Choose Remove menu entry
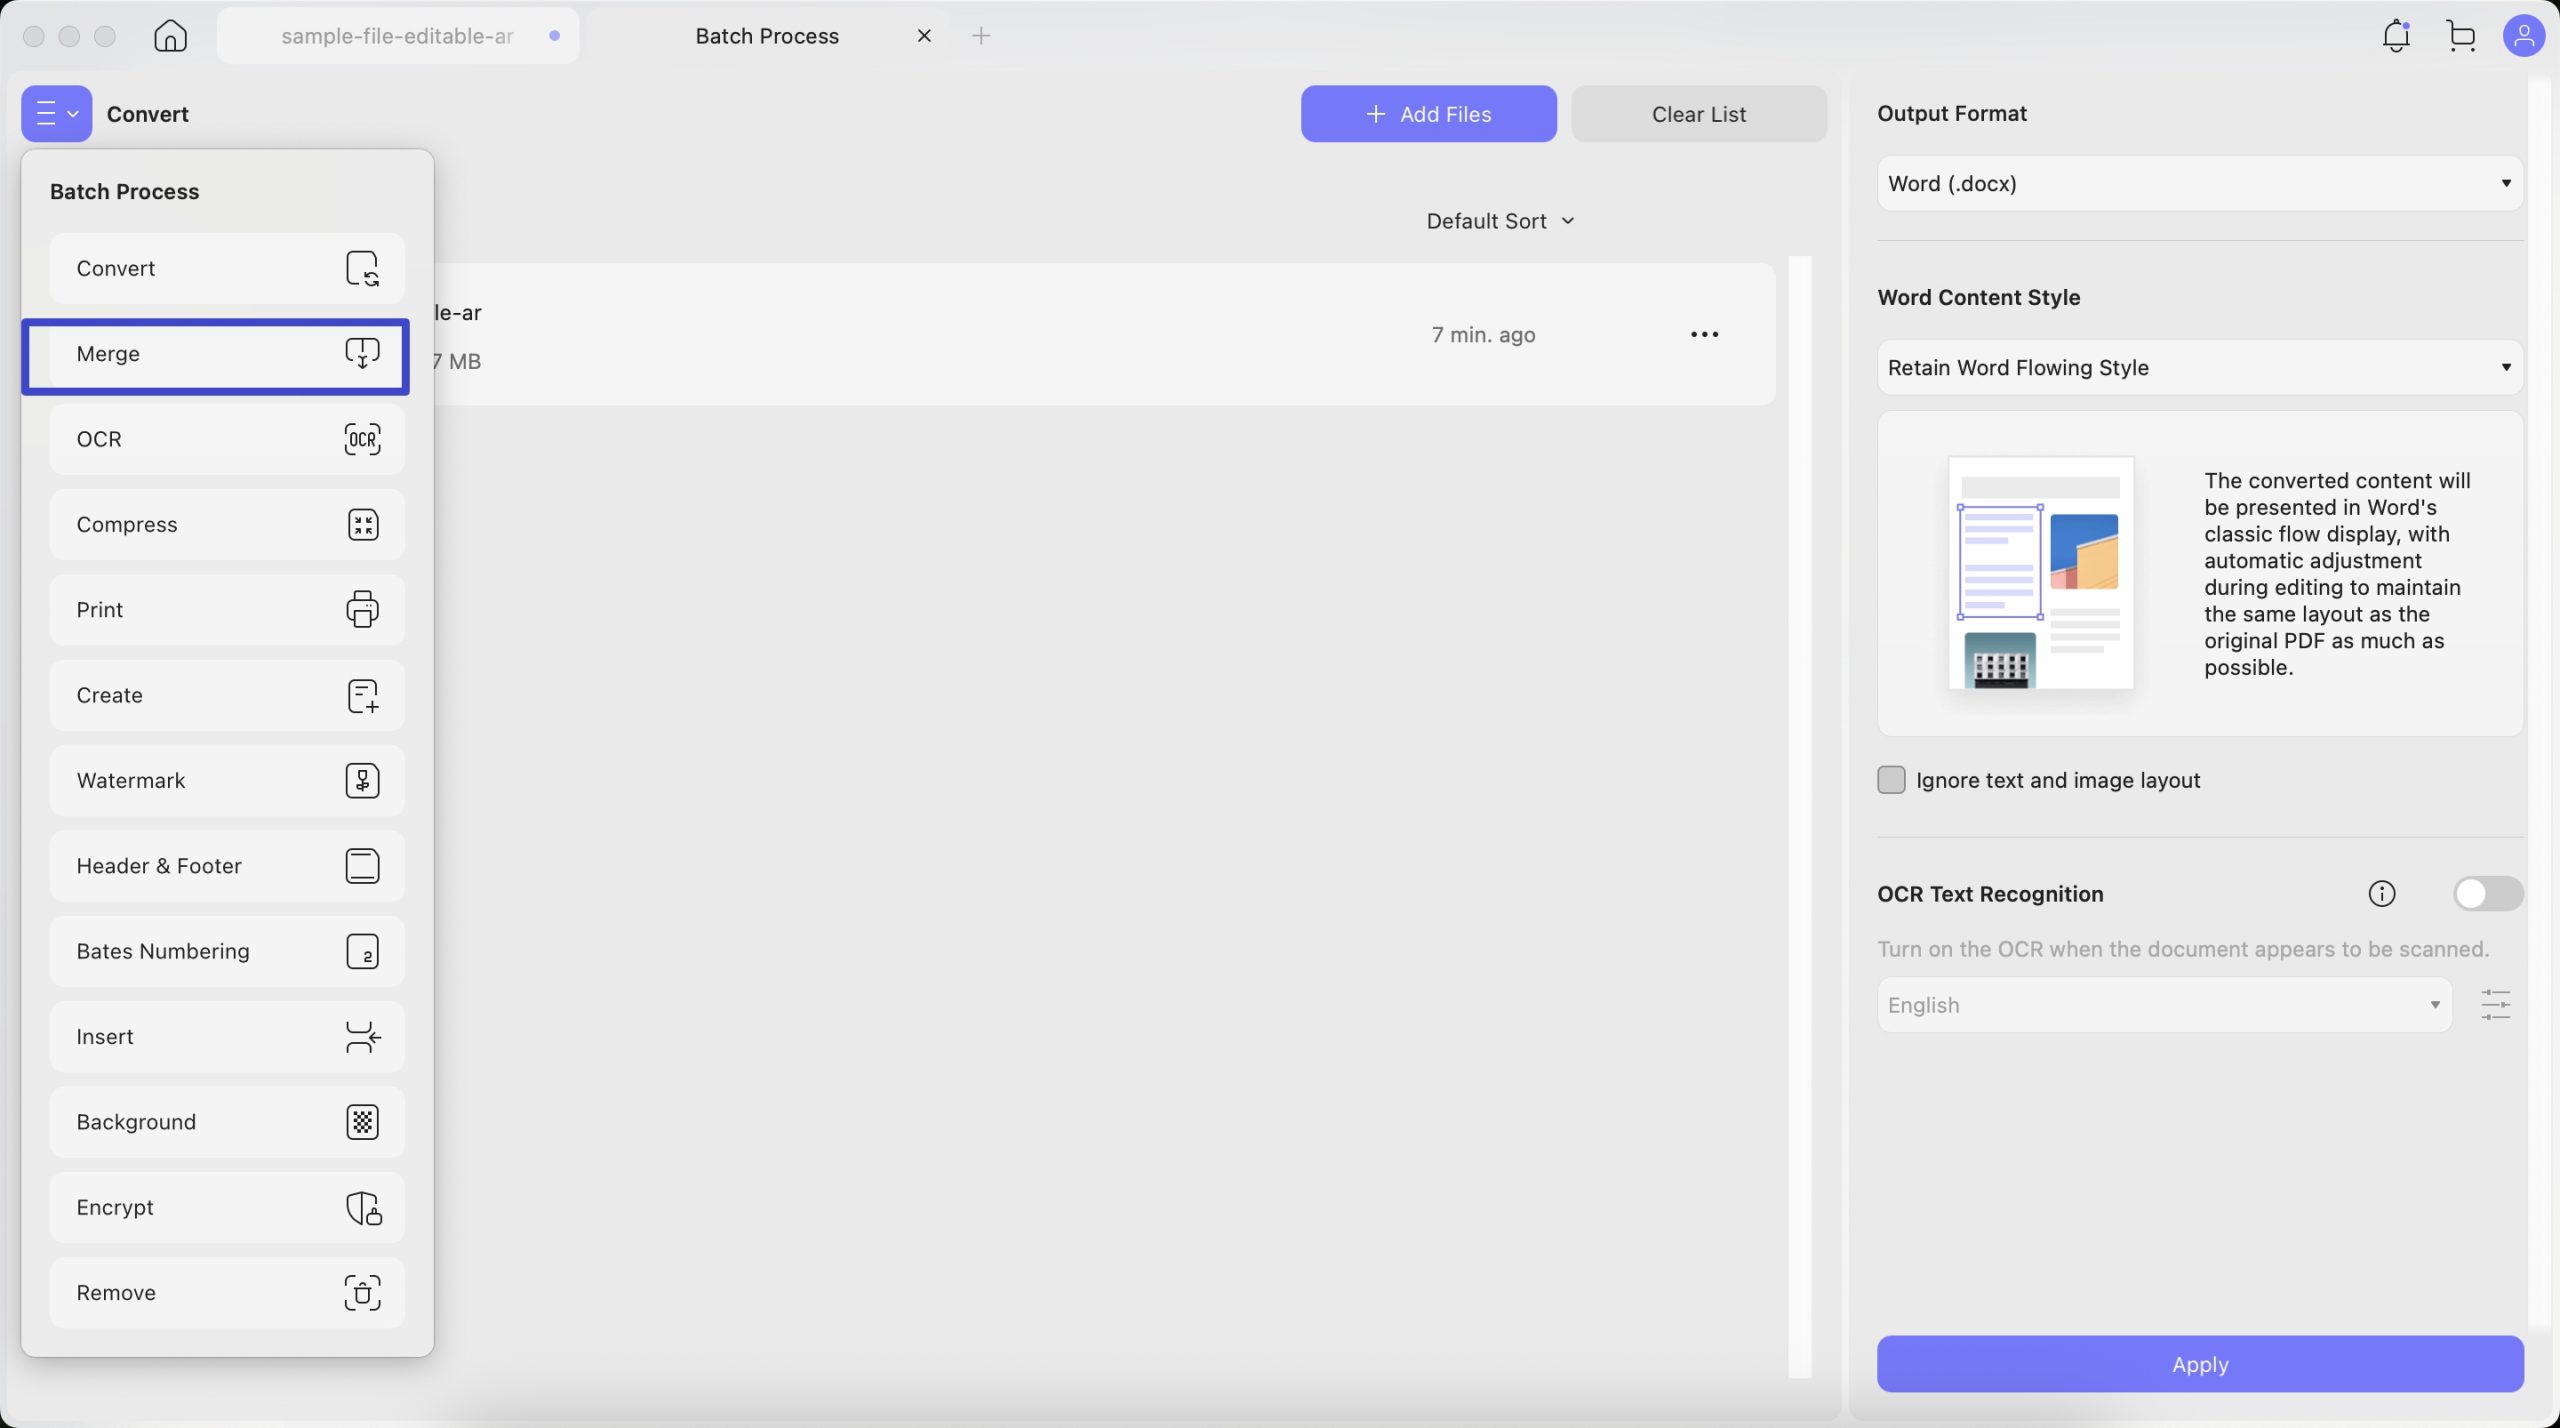The width and height of the screenshot is (2560, 1428). 227,1293
